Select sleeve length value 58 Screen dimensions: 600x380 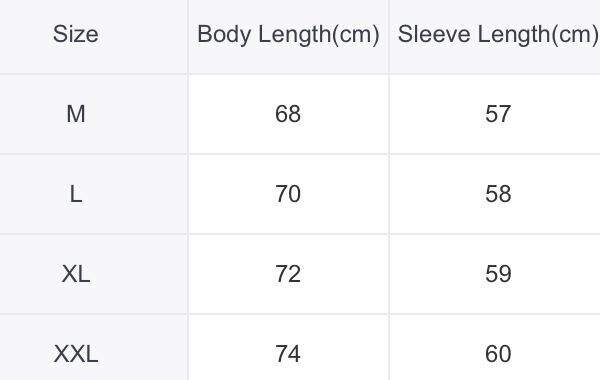[x=498, y=194]
